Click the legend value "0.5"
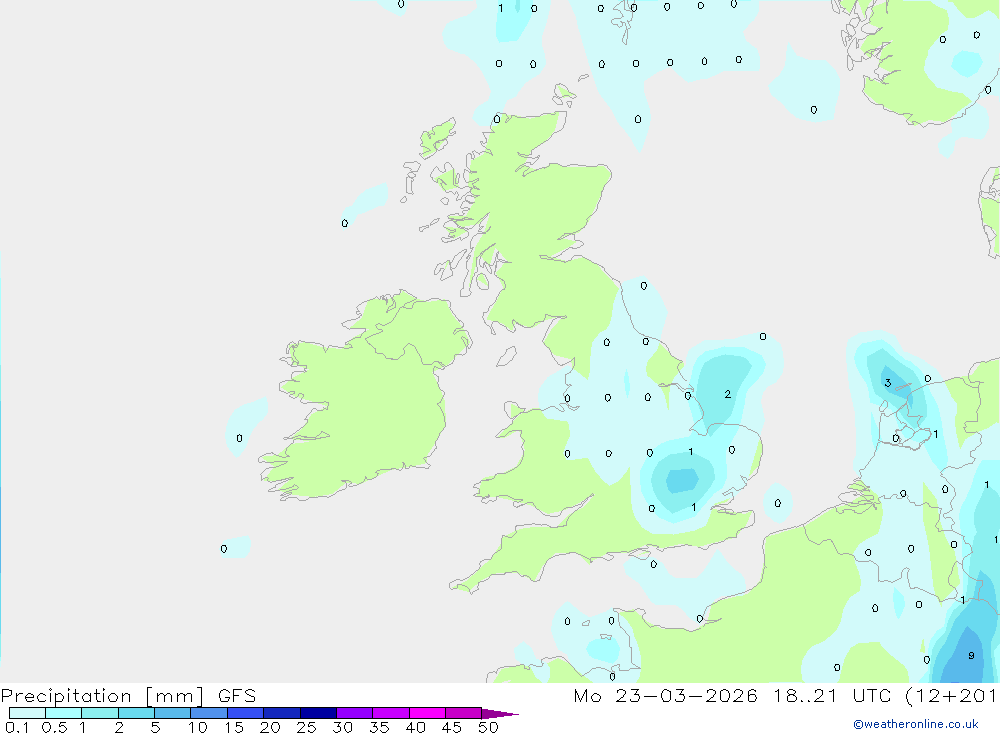 [54, 727]
